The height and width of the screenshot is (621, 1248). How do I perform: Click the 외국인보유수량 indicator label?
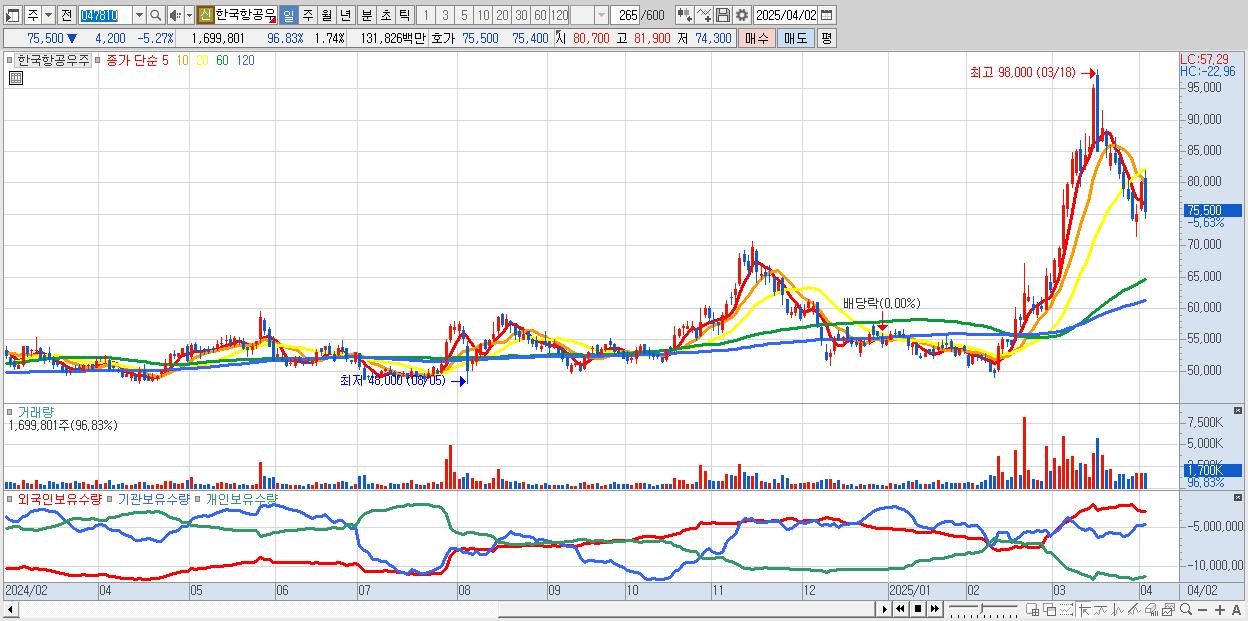59,498
